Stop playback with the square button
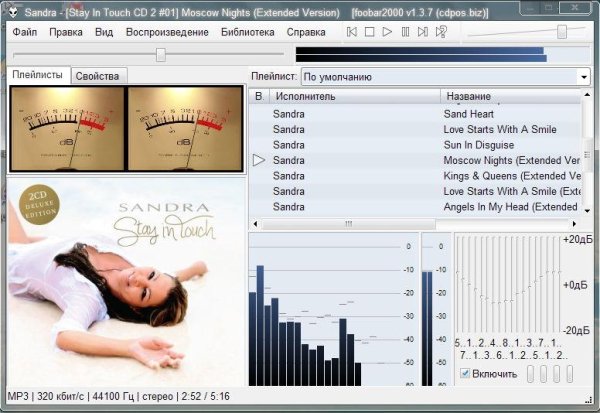The width and height of the screenshot is (600, 413). coord(369,32)
